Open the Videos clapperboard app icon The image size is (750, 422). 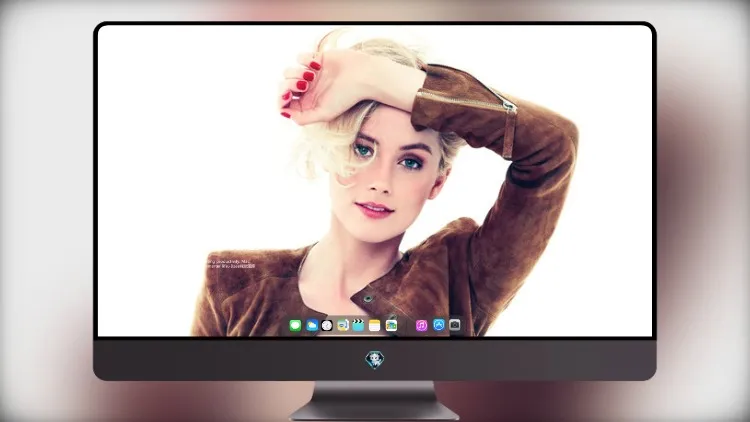[x=358, y=325]
